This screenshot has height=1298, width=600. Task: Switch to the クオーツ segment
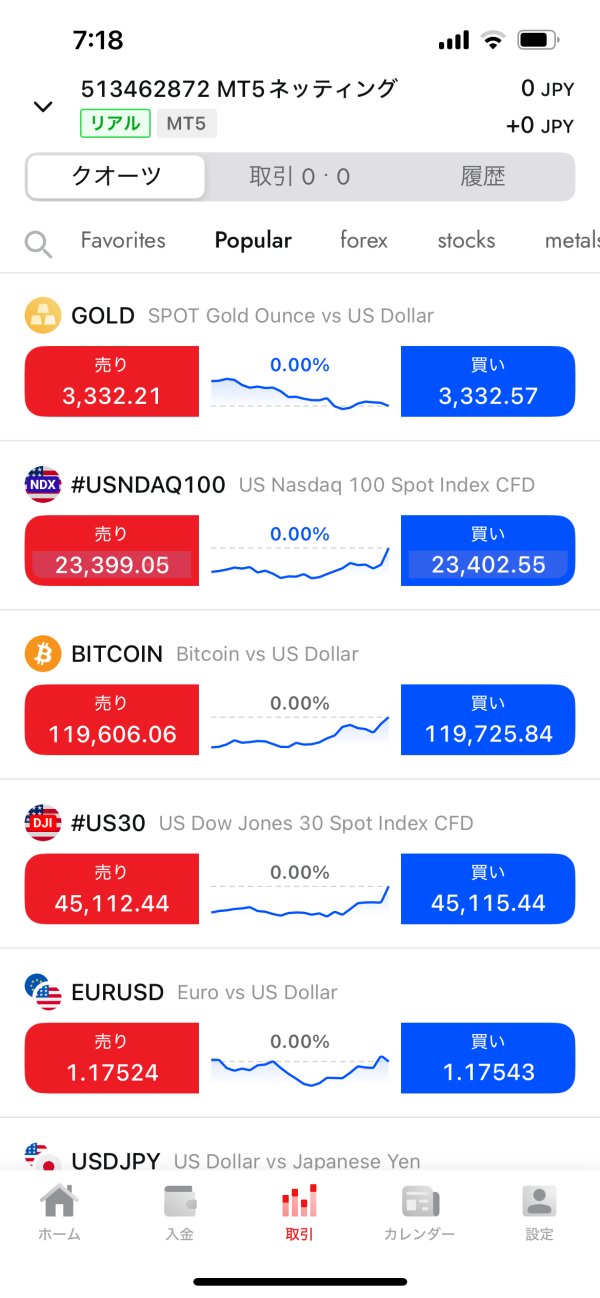[x=116, y=177]
